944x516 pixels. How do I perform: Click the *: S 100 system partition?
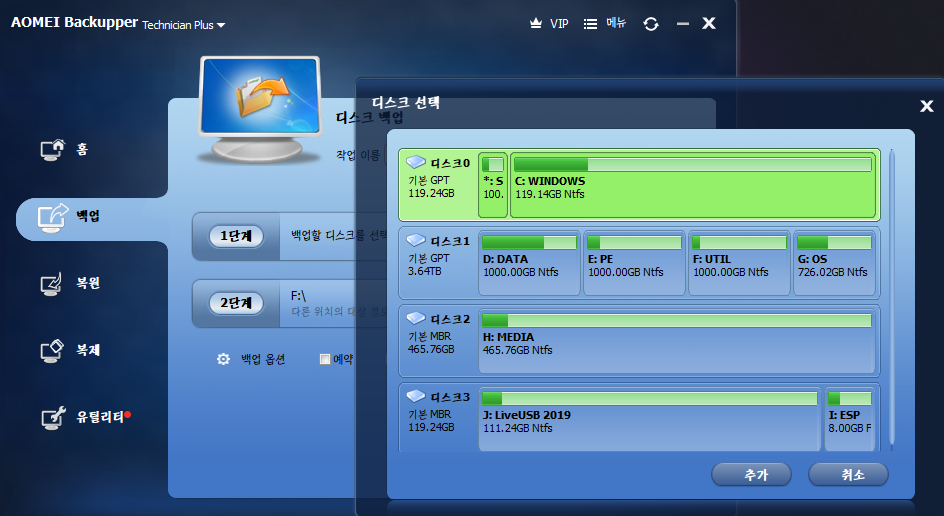click(x=493, y=185)
